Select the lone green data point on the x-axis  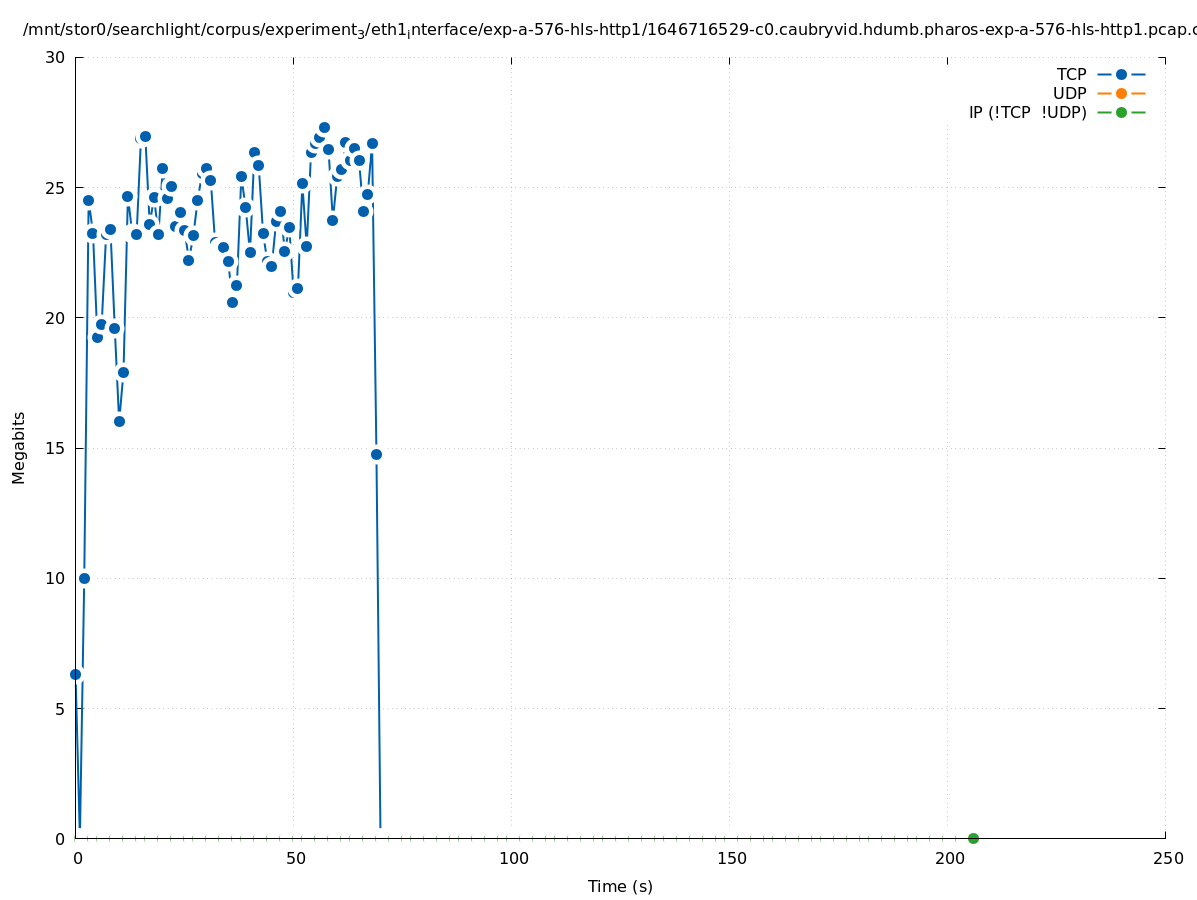click(x=973, y=838)
